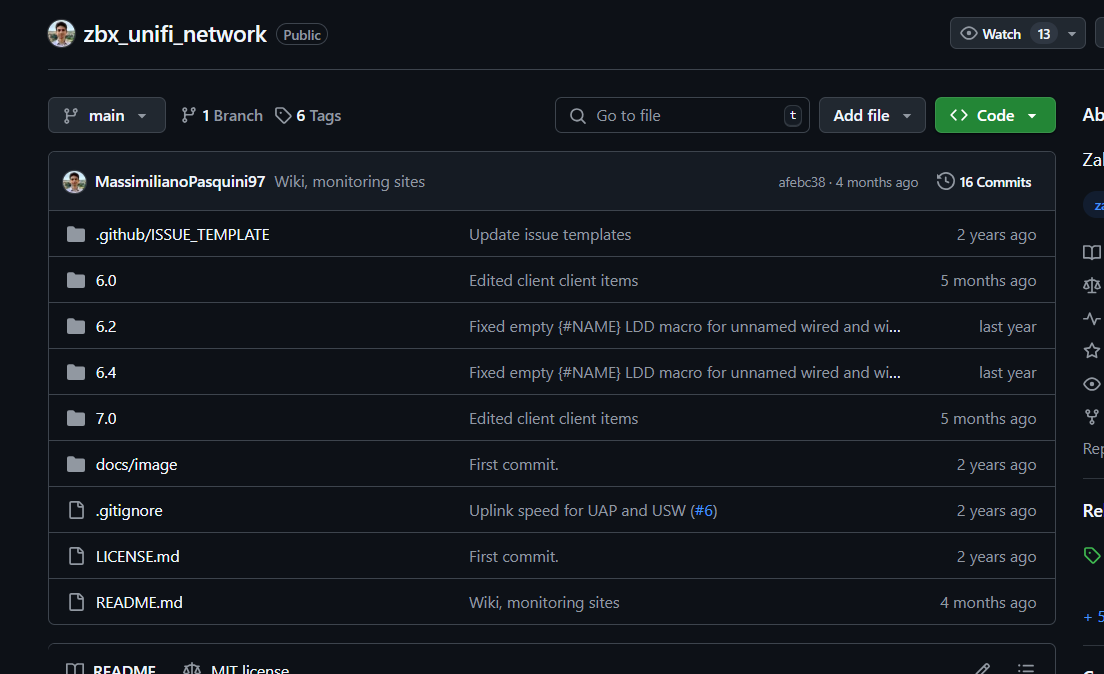Click folder icon beside .github/ISSUE_TEMPLATE

[76, 234]
